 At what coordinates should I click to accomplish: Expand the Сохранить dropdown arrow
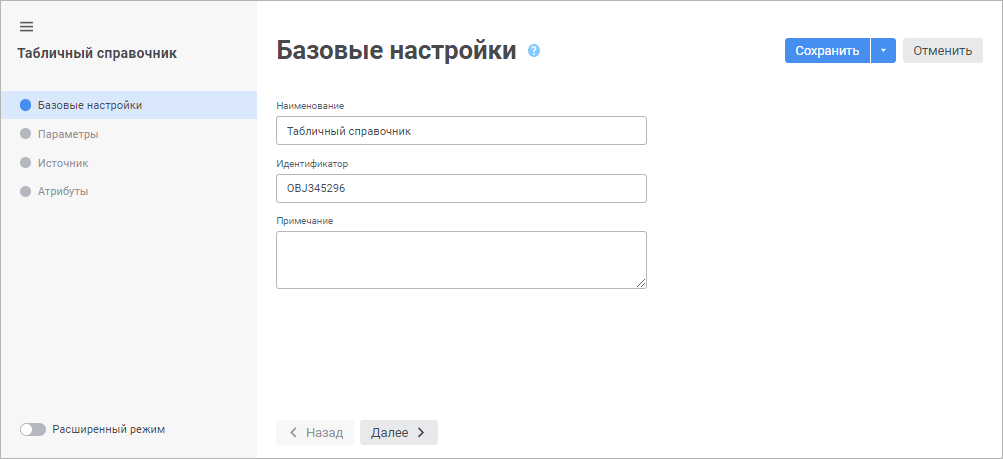coord(883,51)
